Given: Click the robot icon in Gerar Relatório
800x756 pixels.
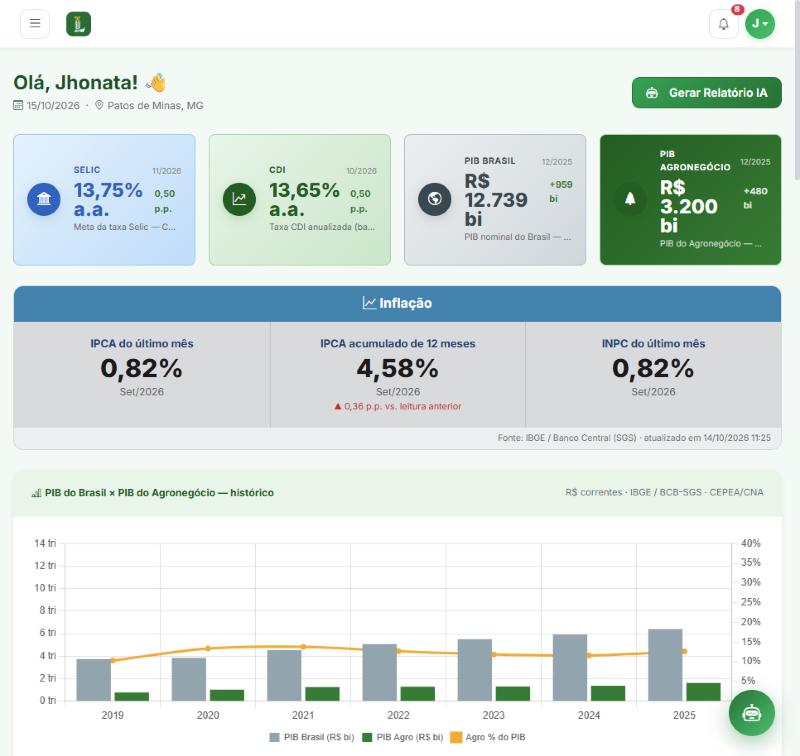Looking at the screenshot, I should (652, 93).
